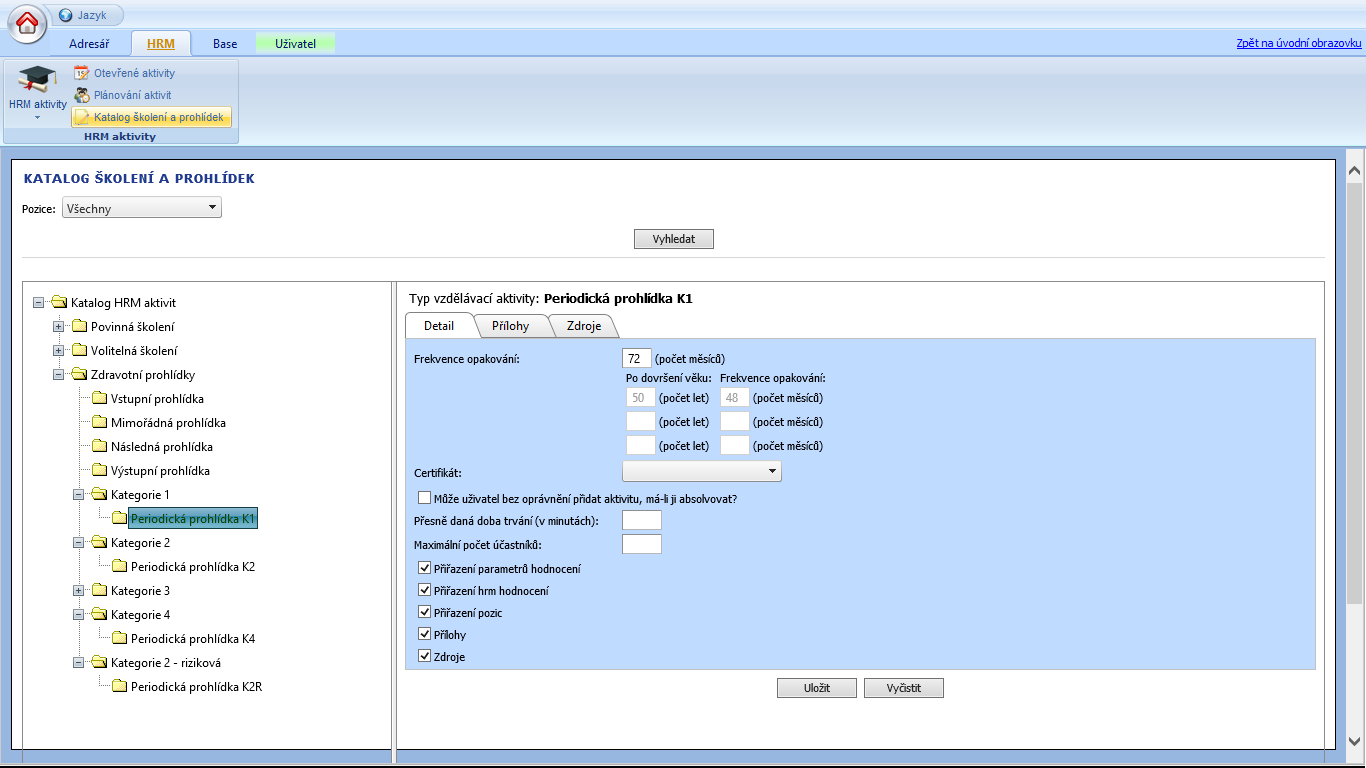
Task: Click the Přesně daná doba trvání field
Action: pos(642,520)
